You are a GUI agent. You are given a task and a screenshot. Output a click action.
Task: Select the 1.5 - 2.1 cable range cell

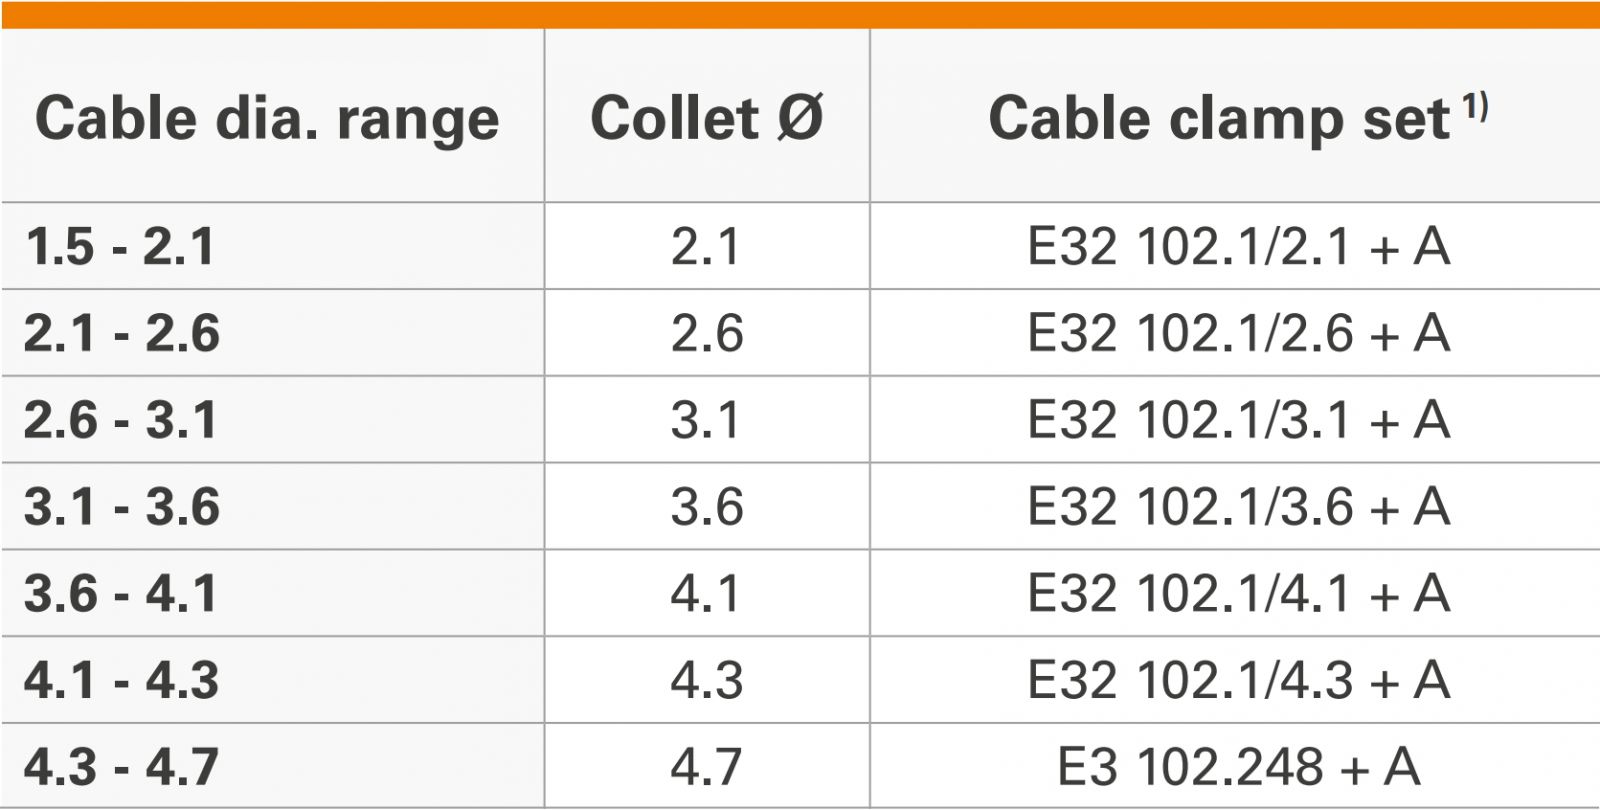click(x=120, y=246)
